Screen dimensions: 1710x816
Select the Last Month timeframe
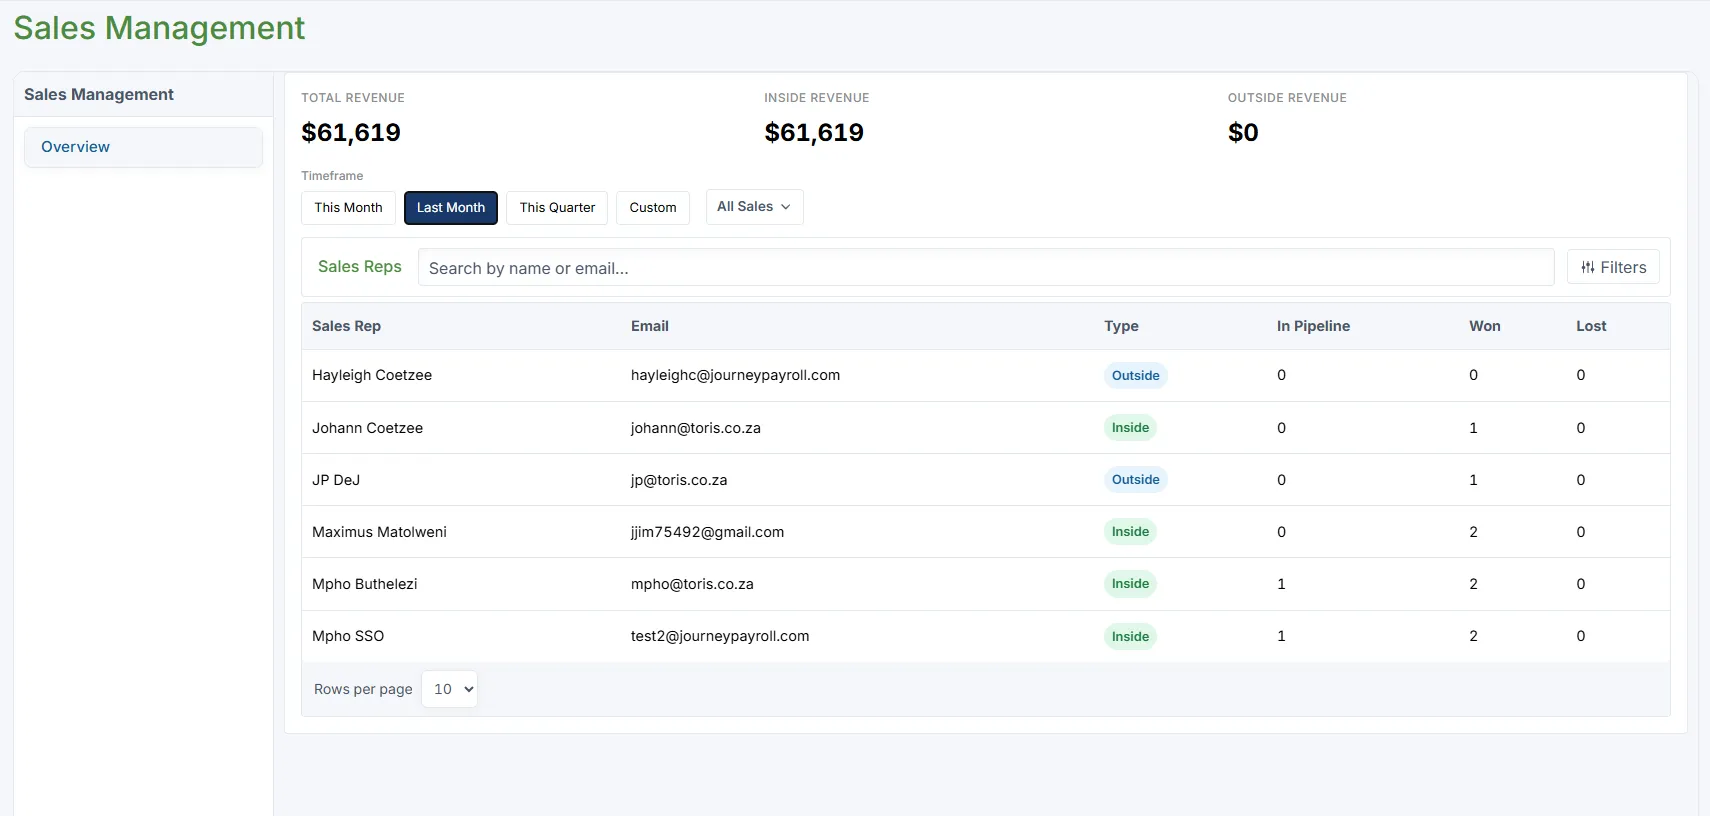pyautogui.click(x=451, y=207)
